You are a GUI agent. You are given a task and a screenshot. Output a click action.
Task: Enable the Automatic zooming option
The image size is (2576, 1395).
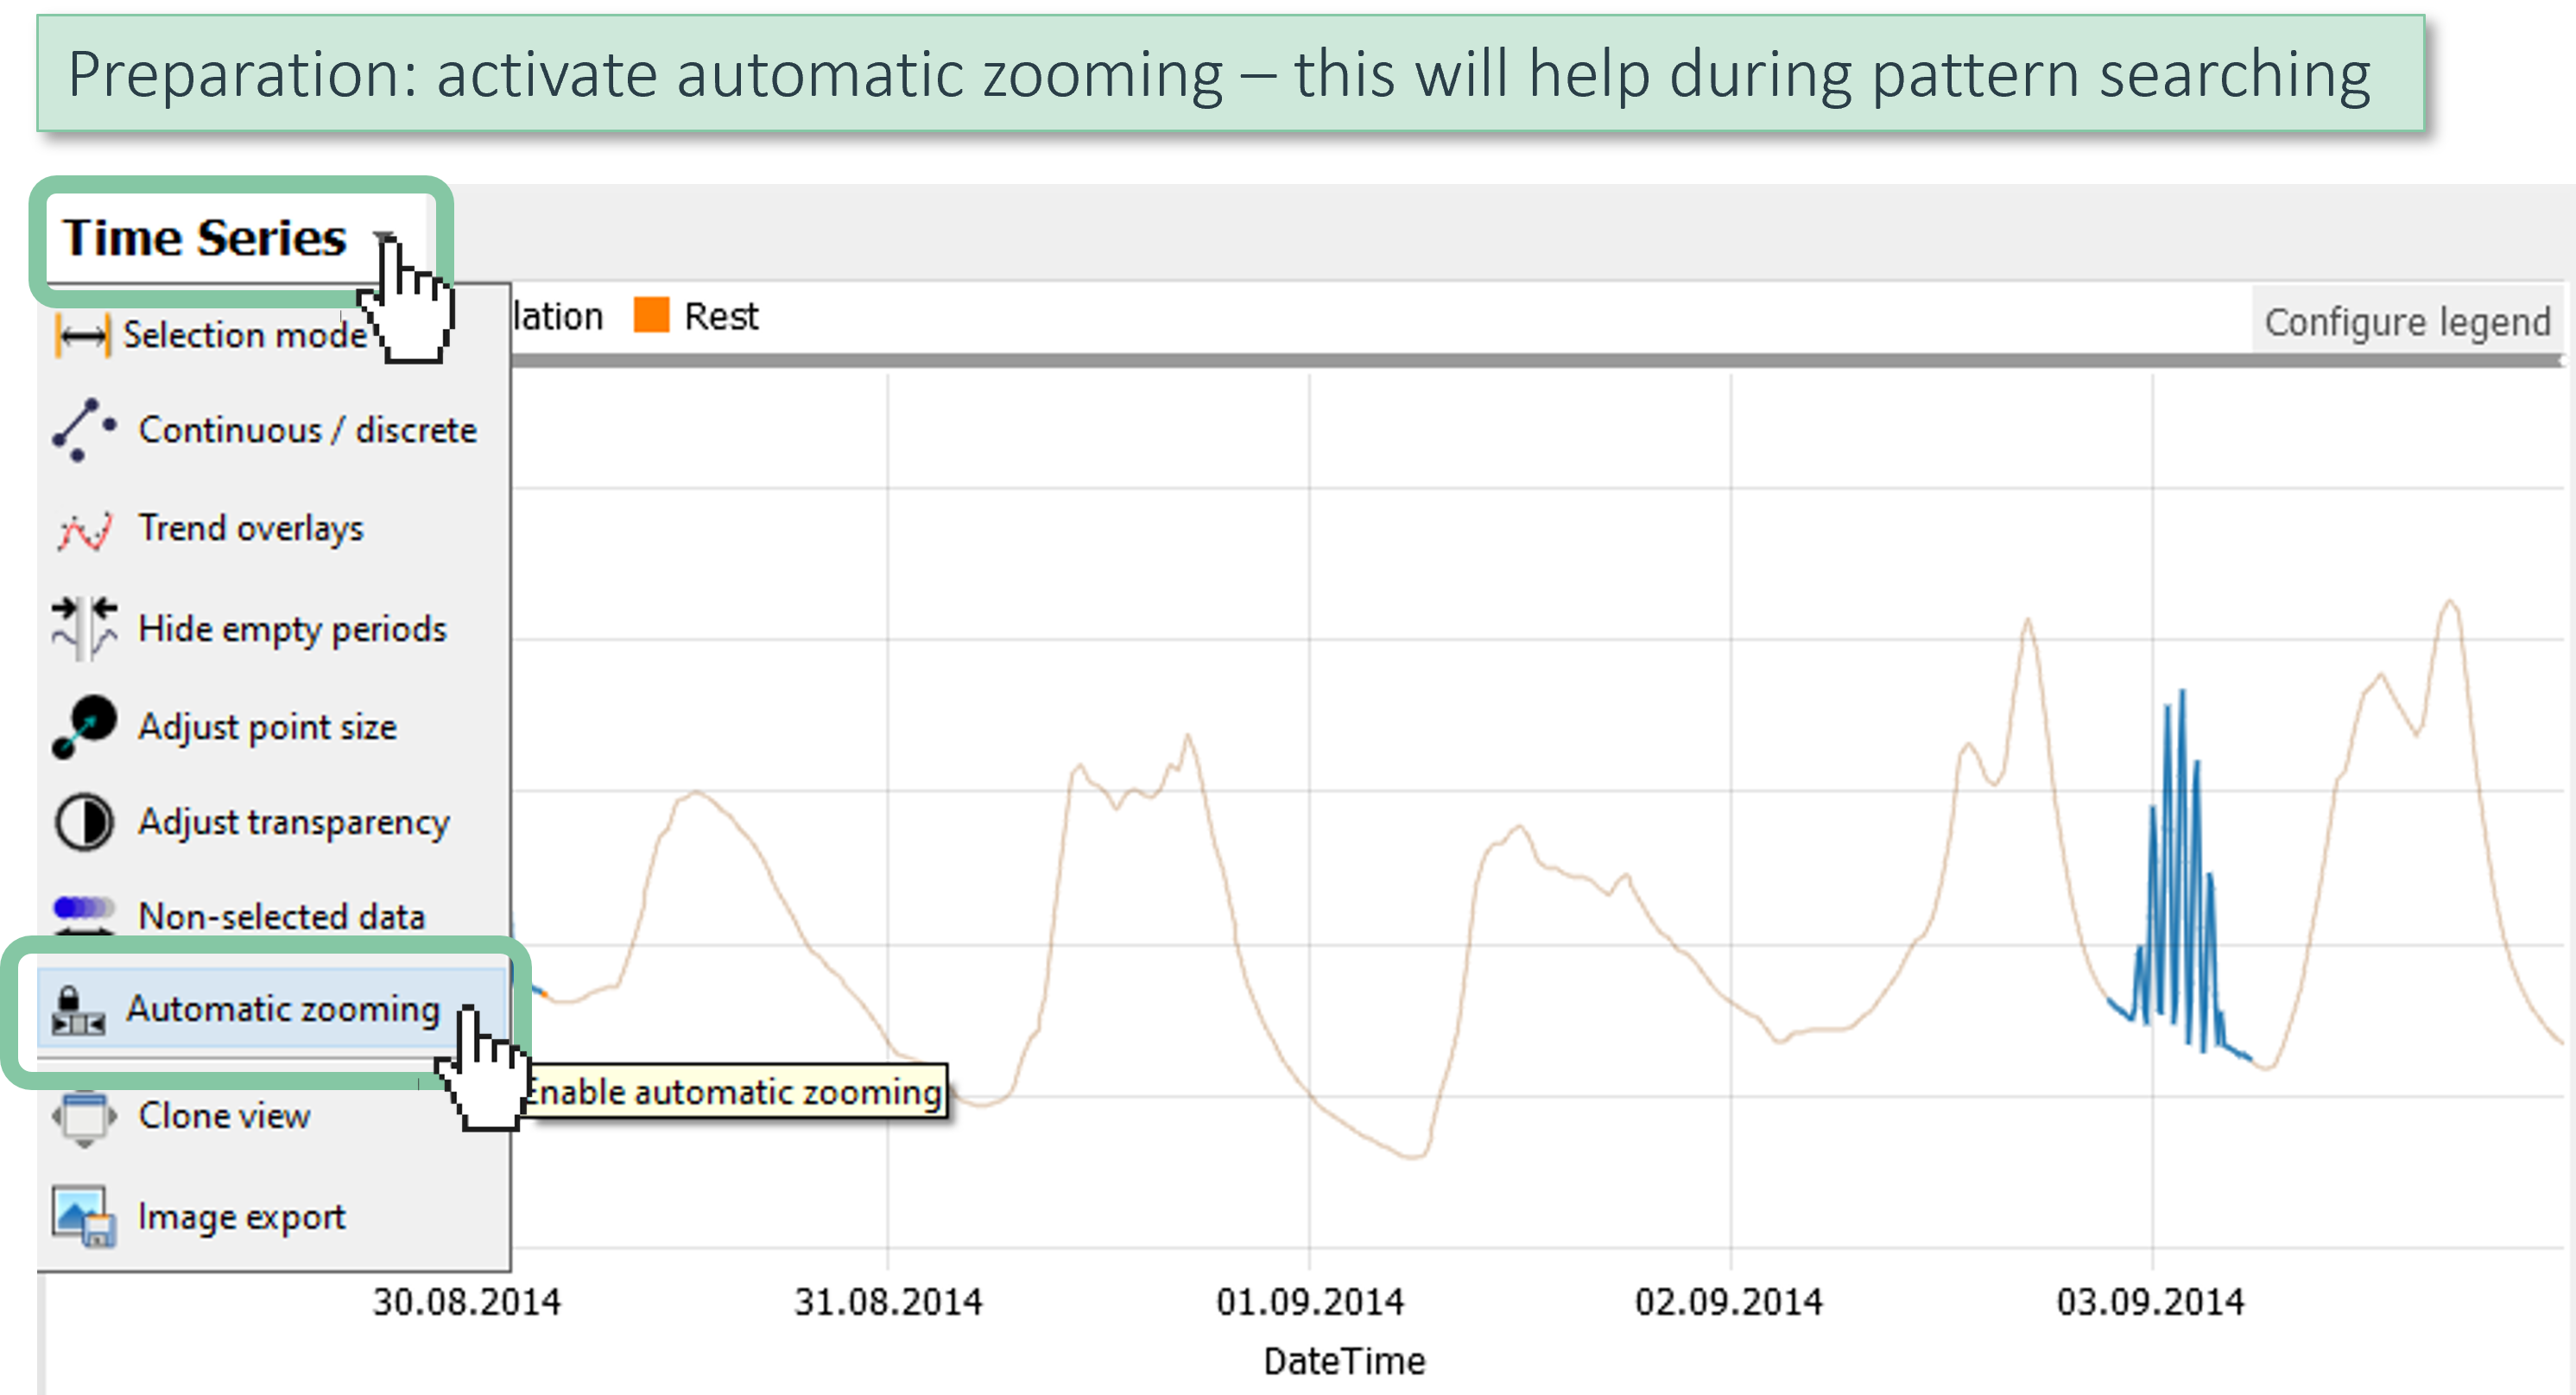(282, 1009)
